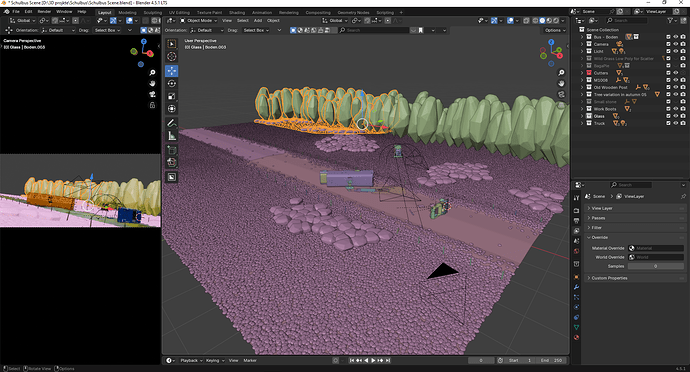This screenshot has height=372, width=690.
Task: Toggle eye icon for Work Boots collection
Action: coord(675,109)
